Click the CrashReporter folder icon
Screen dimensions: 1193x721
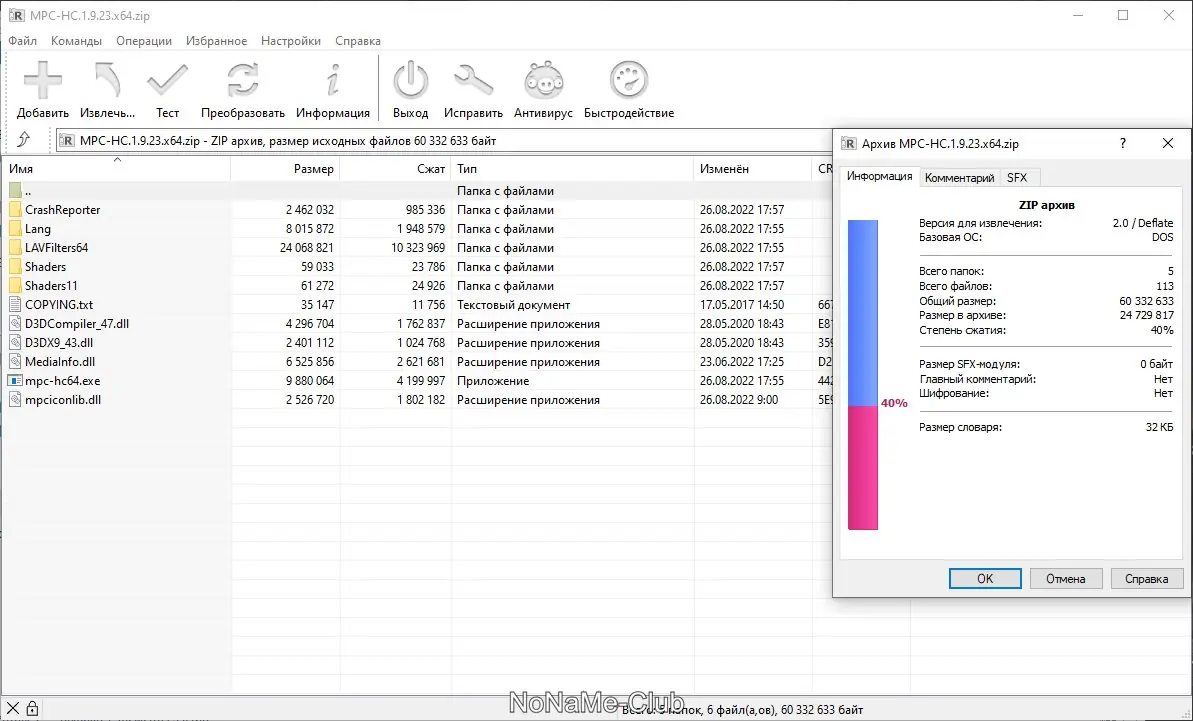[x=15, y=210]
